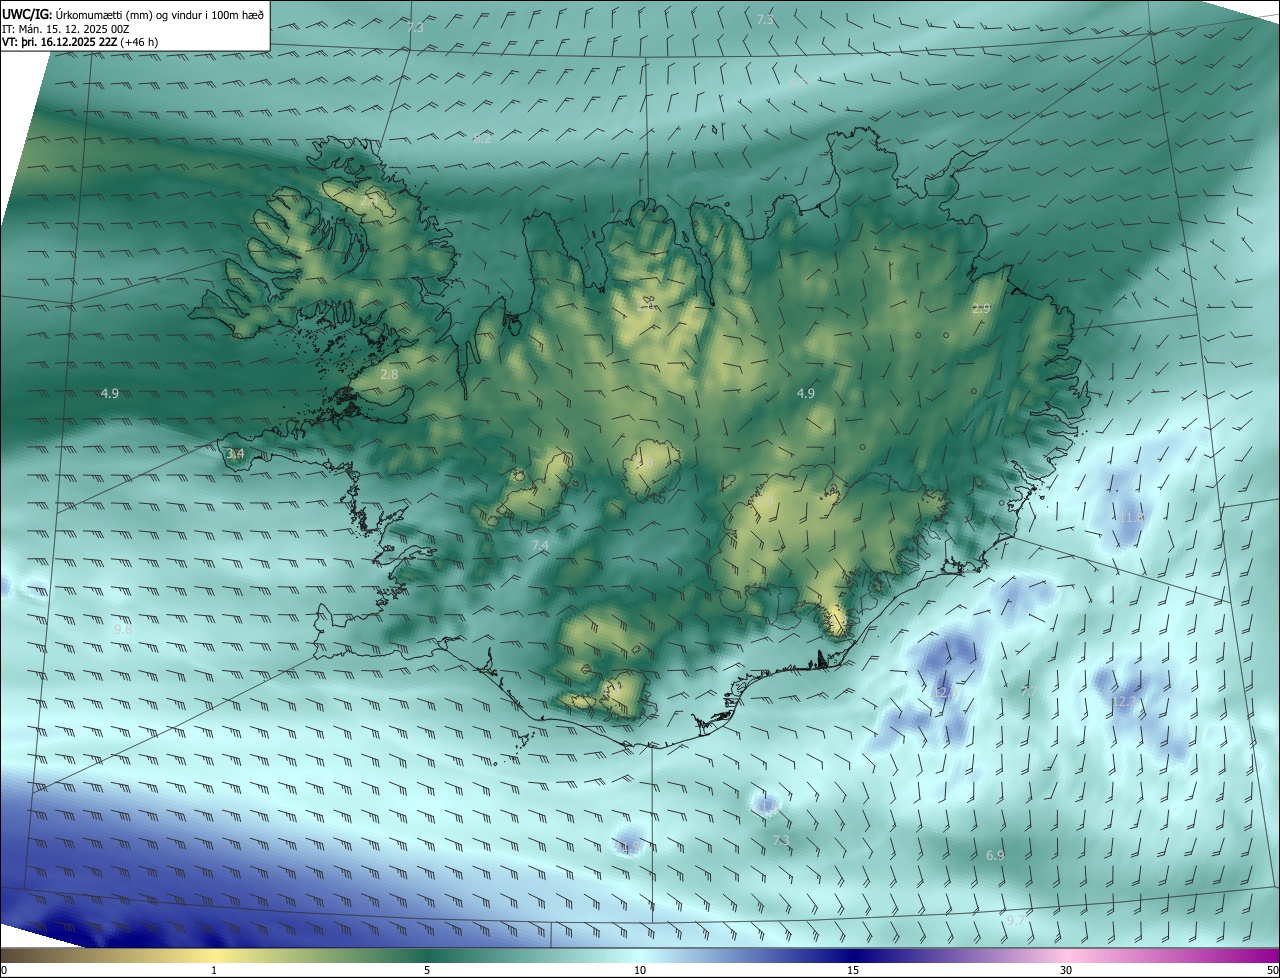Click the '5' tick on the color scale
This screenshot has width=1280, height=978.
427,970
